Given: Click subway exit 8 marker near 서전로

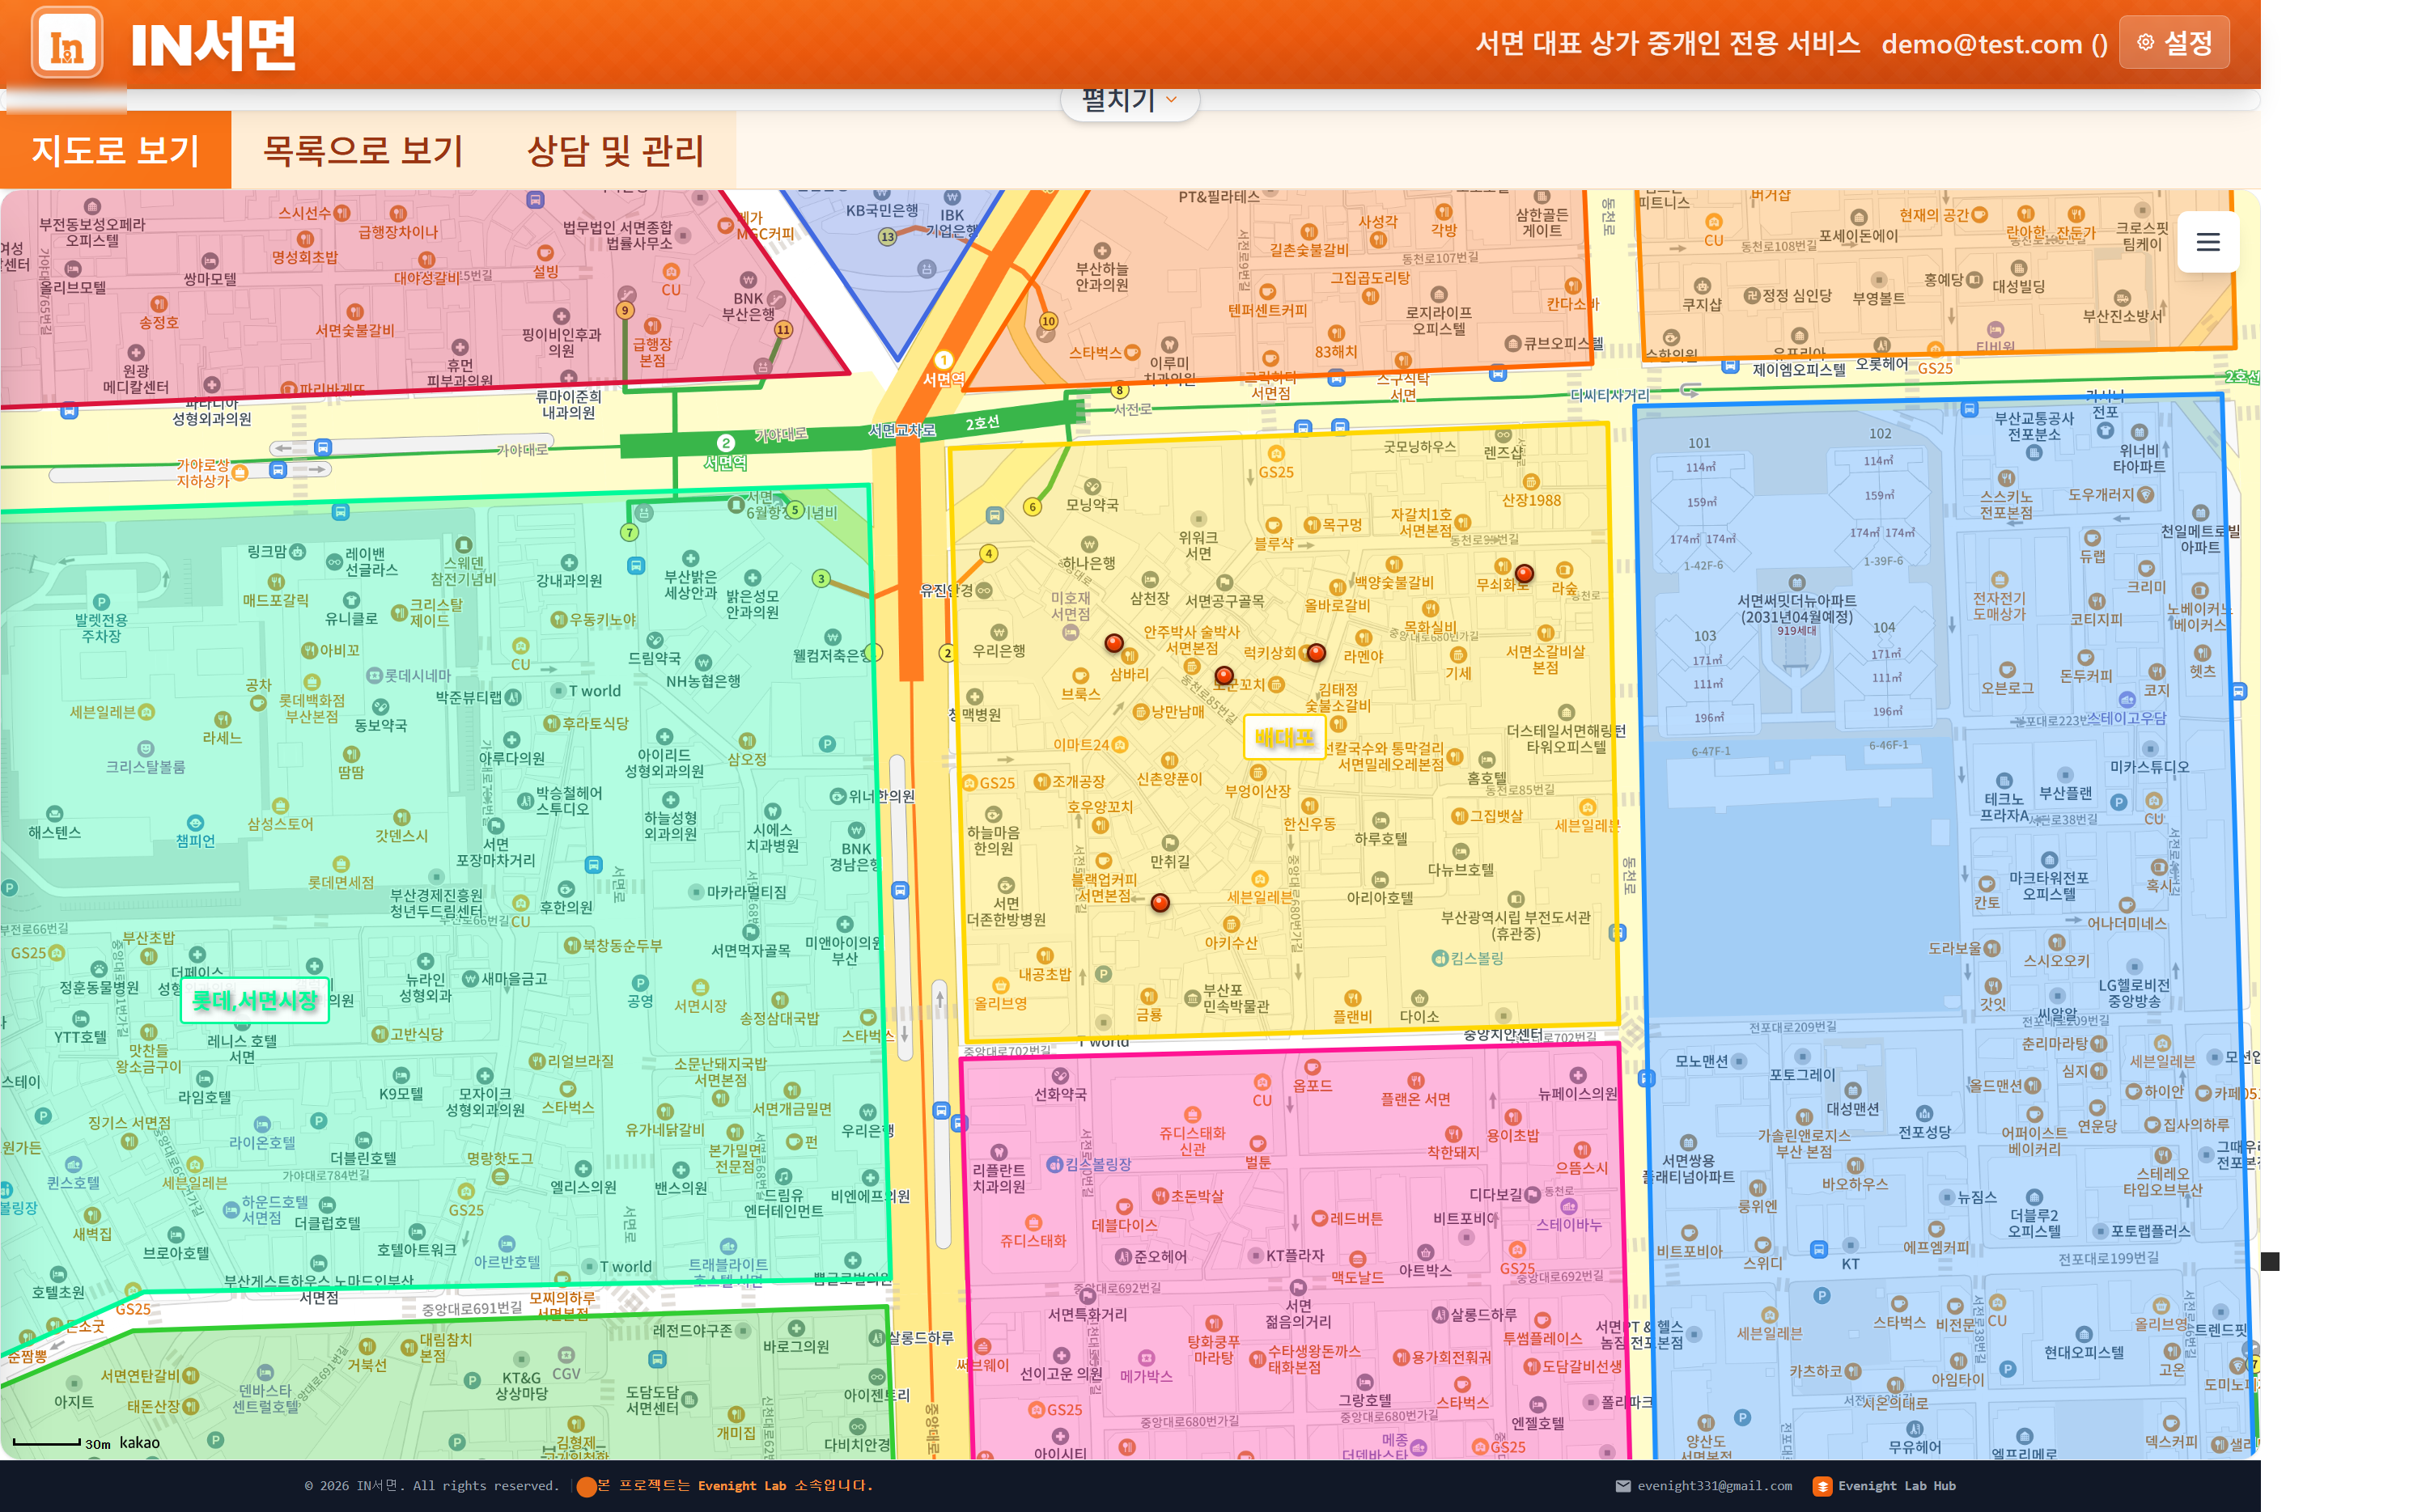Looking at the screenshot, I should (x=1119, y=390).
